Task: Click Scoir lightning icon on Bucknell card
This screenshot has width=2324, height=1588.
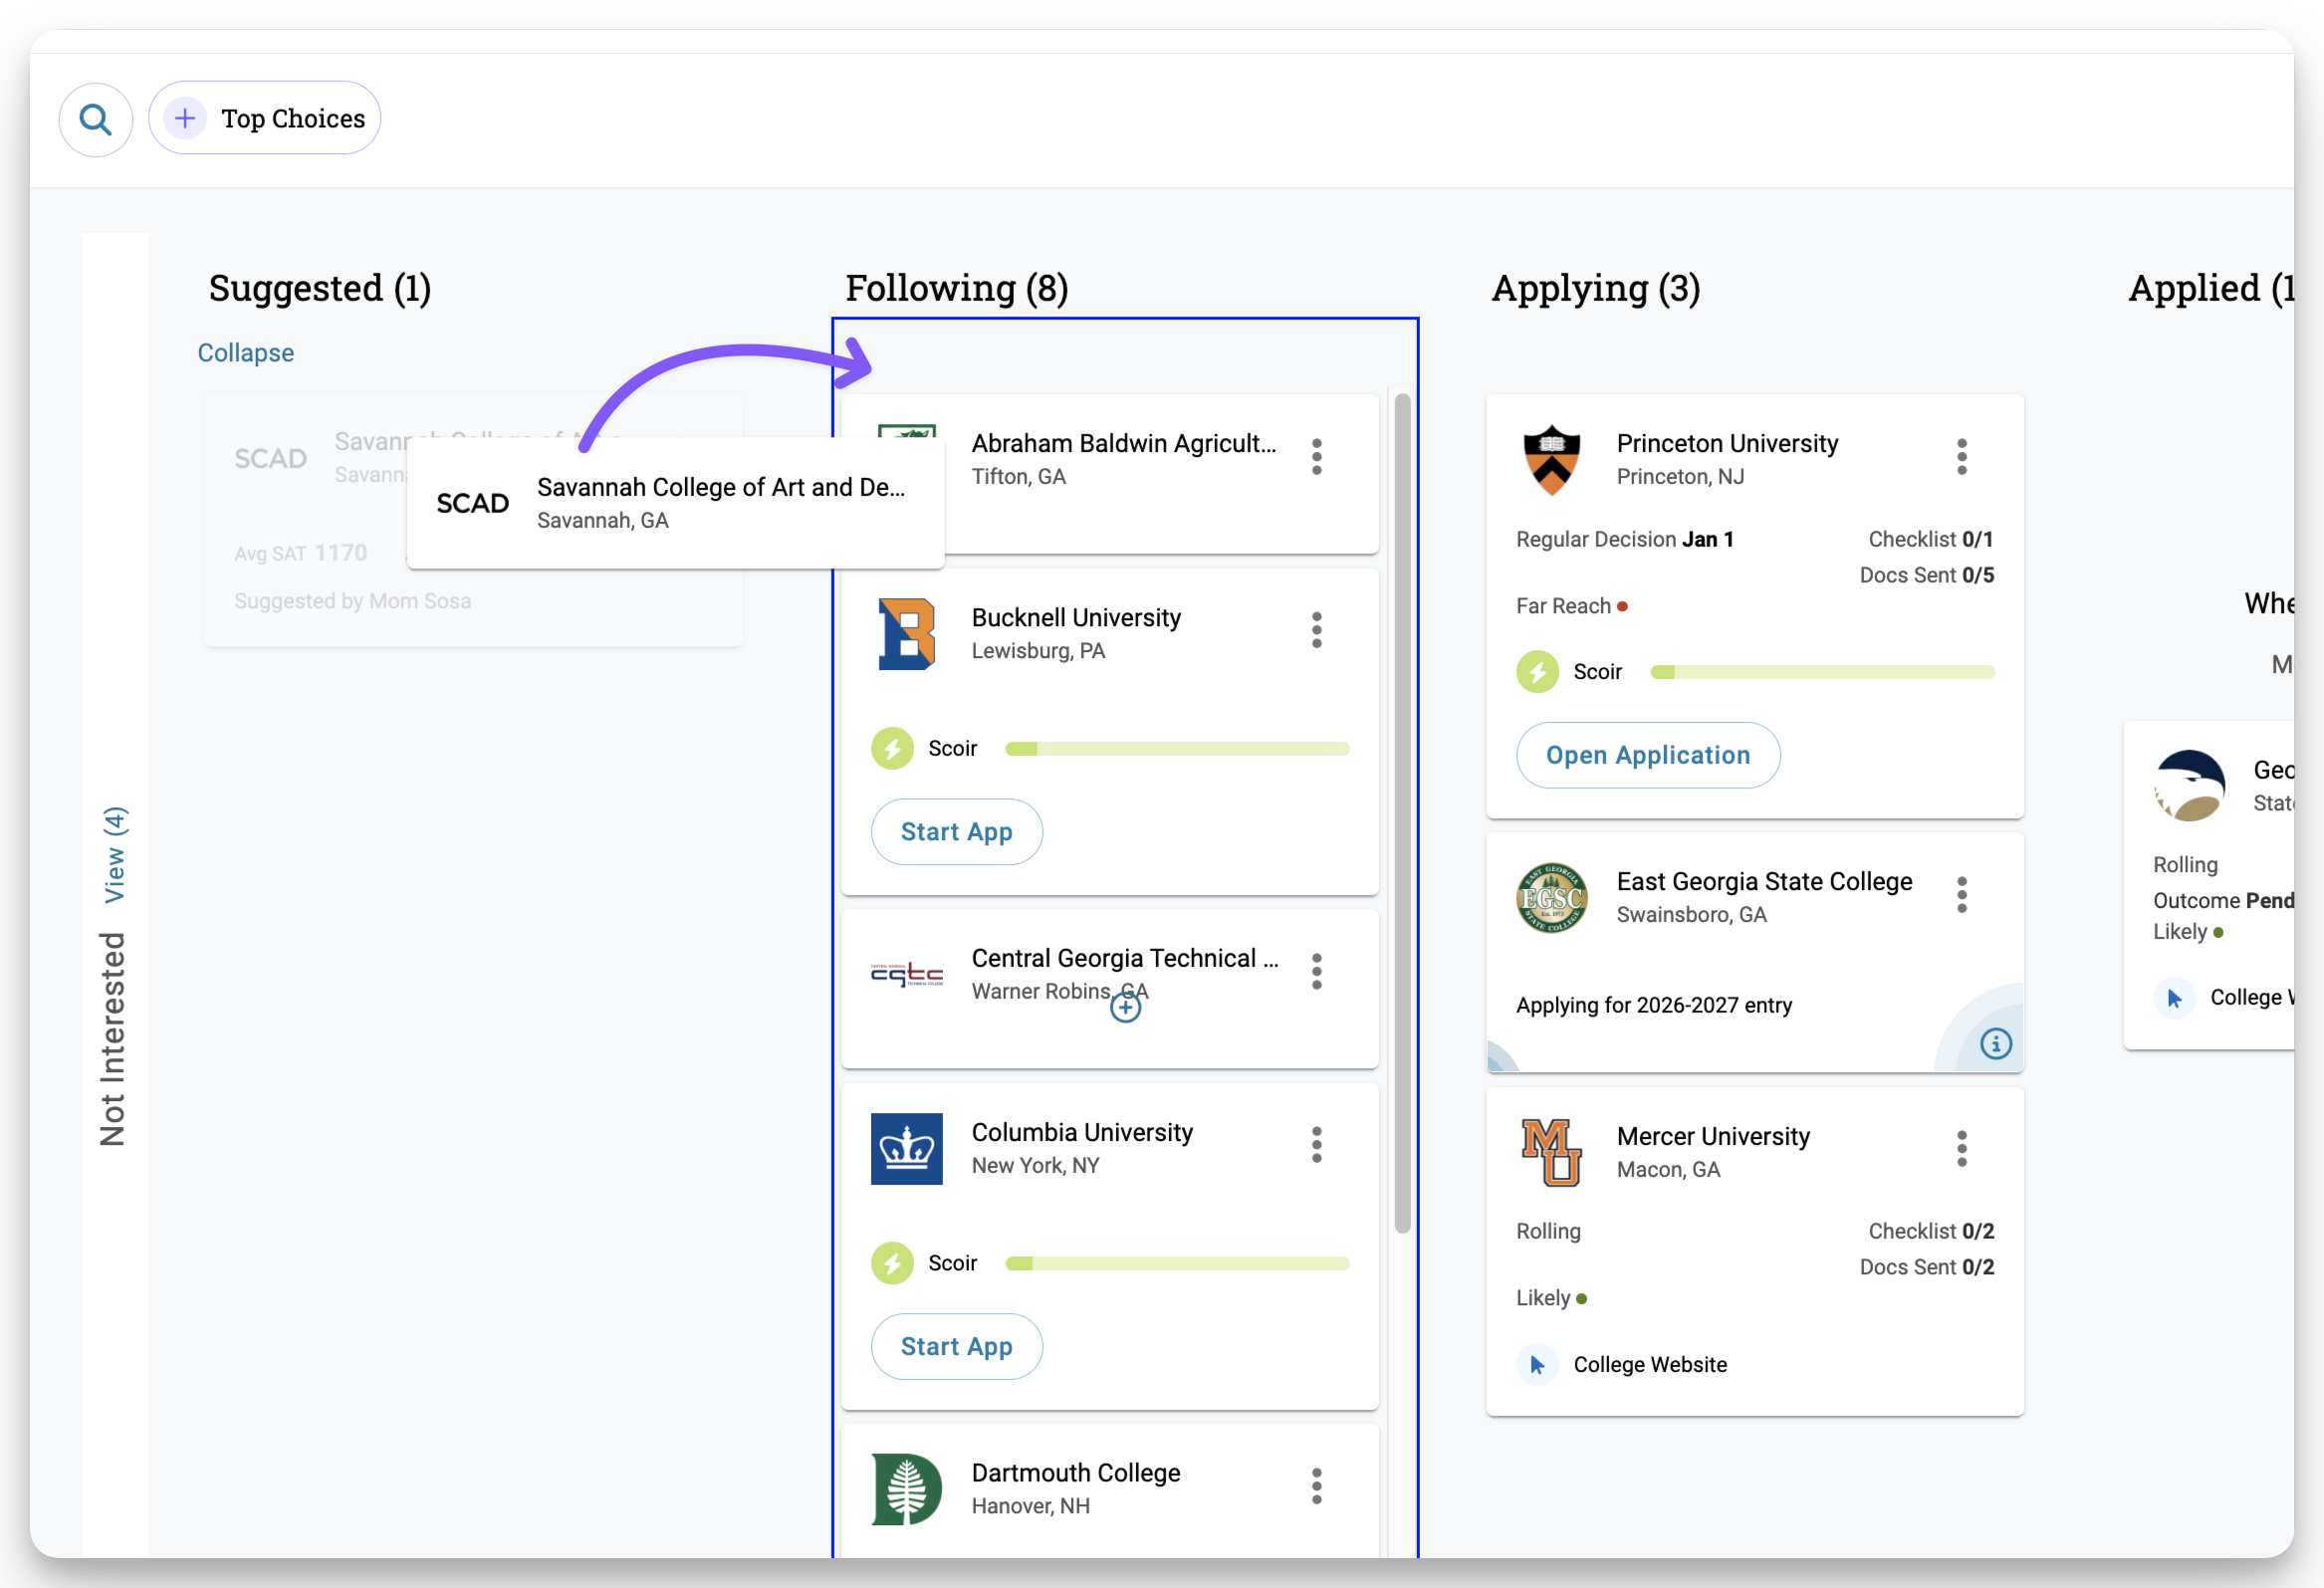Action: [x=892, y=749]
